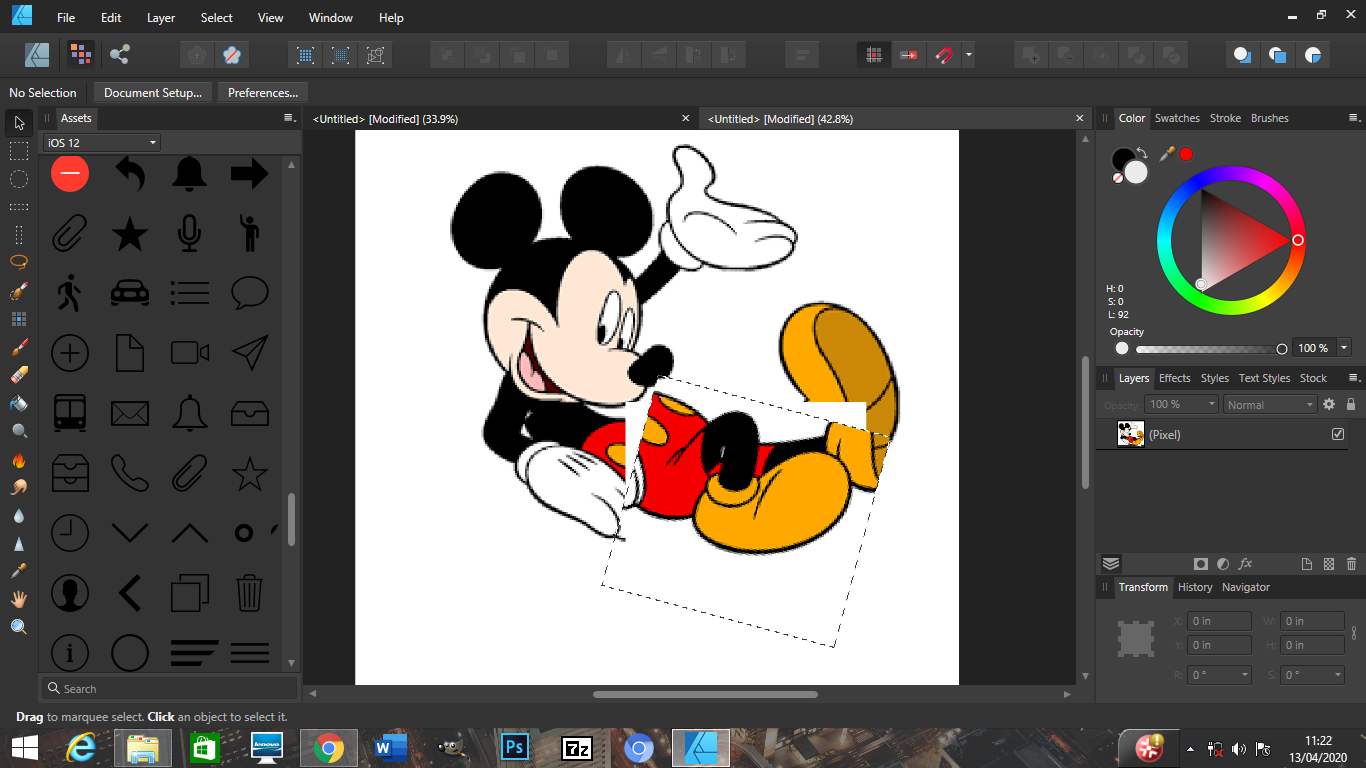
Task: Open layer blend options gear icon
Action: point(1329,404)
